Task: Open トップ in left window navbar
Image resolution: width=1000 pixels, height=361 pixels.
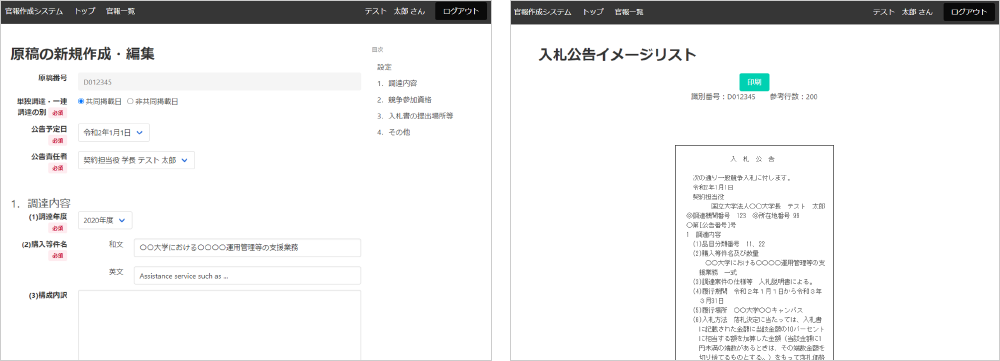Action: pyautogui.click(x=84, y=11)
